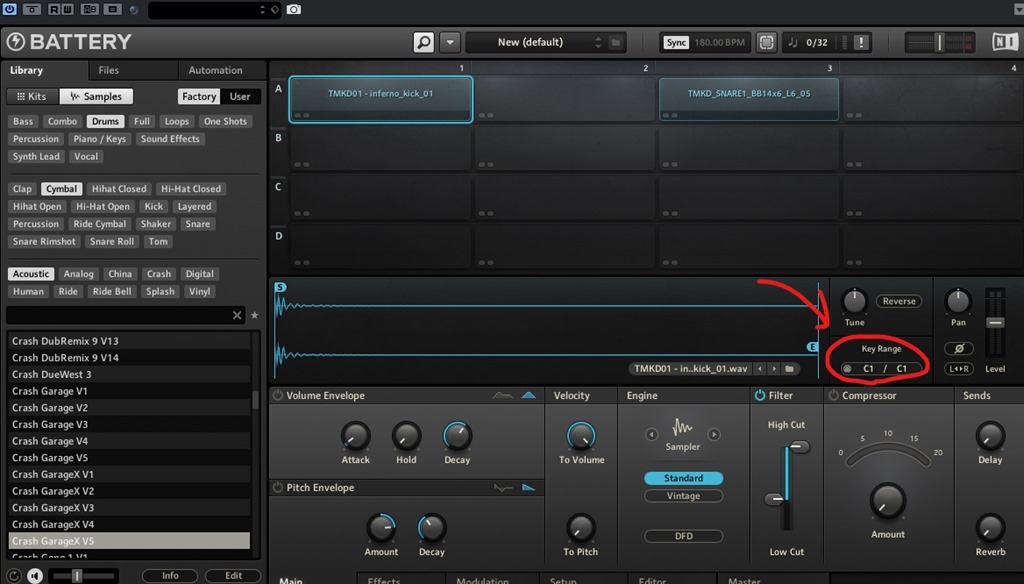The image size is (1024, 584).
Task: Click the phase invert Ø button
Action: [x=958, y=348]
